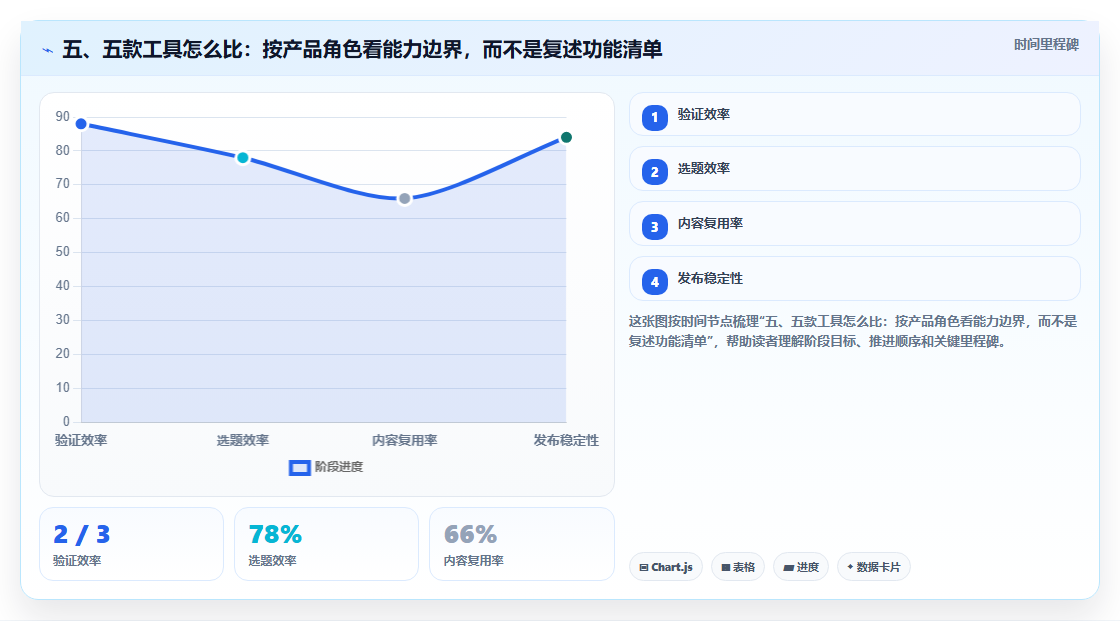The height and width of the screenshot is (621, 1120).
Task: Select the cyan 选题效率 data point
Action: point(243,158)
